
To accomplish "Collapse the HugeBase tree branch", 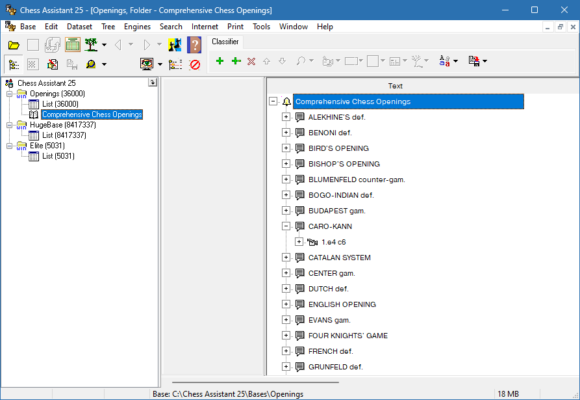I will click(9, 125).
